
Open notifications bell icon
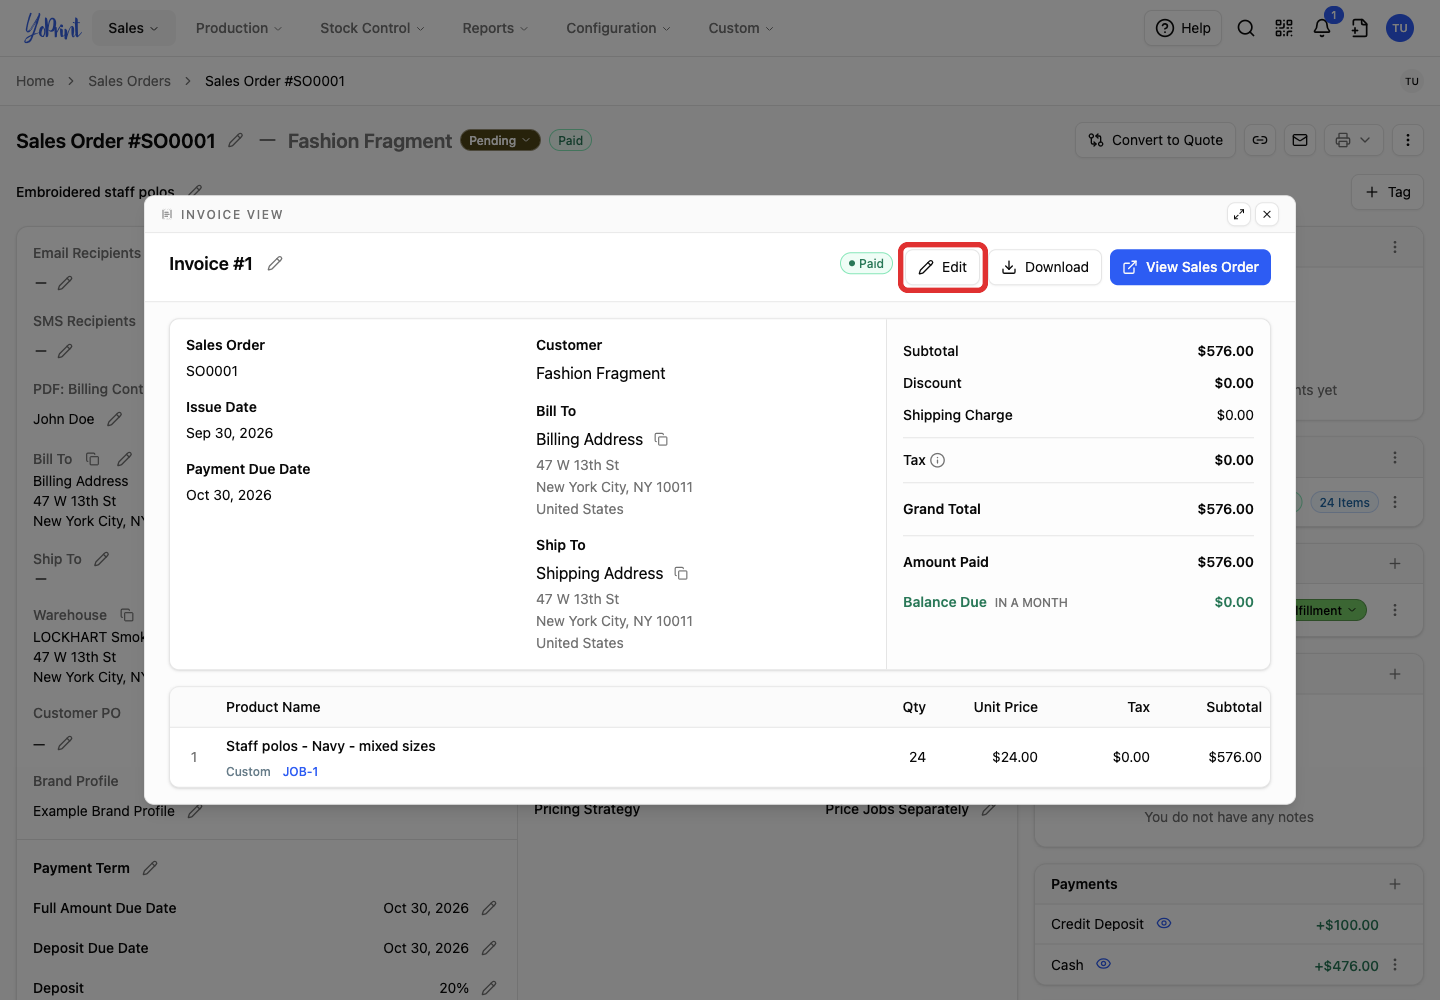[1322, 28]
